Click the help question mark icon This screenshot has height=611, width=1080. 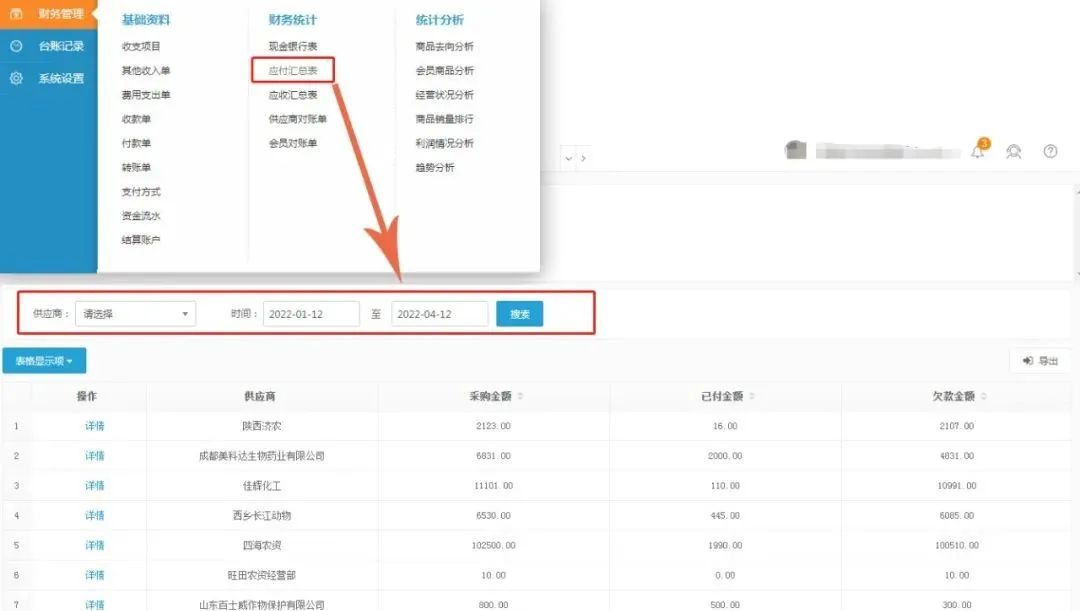(1050, 152)
